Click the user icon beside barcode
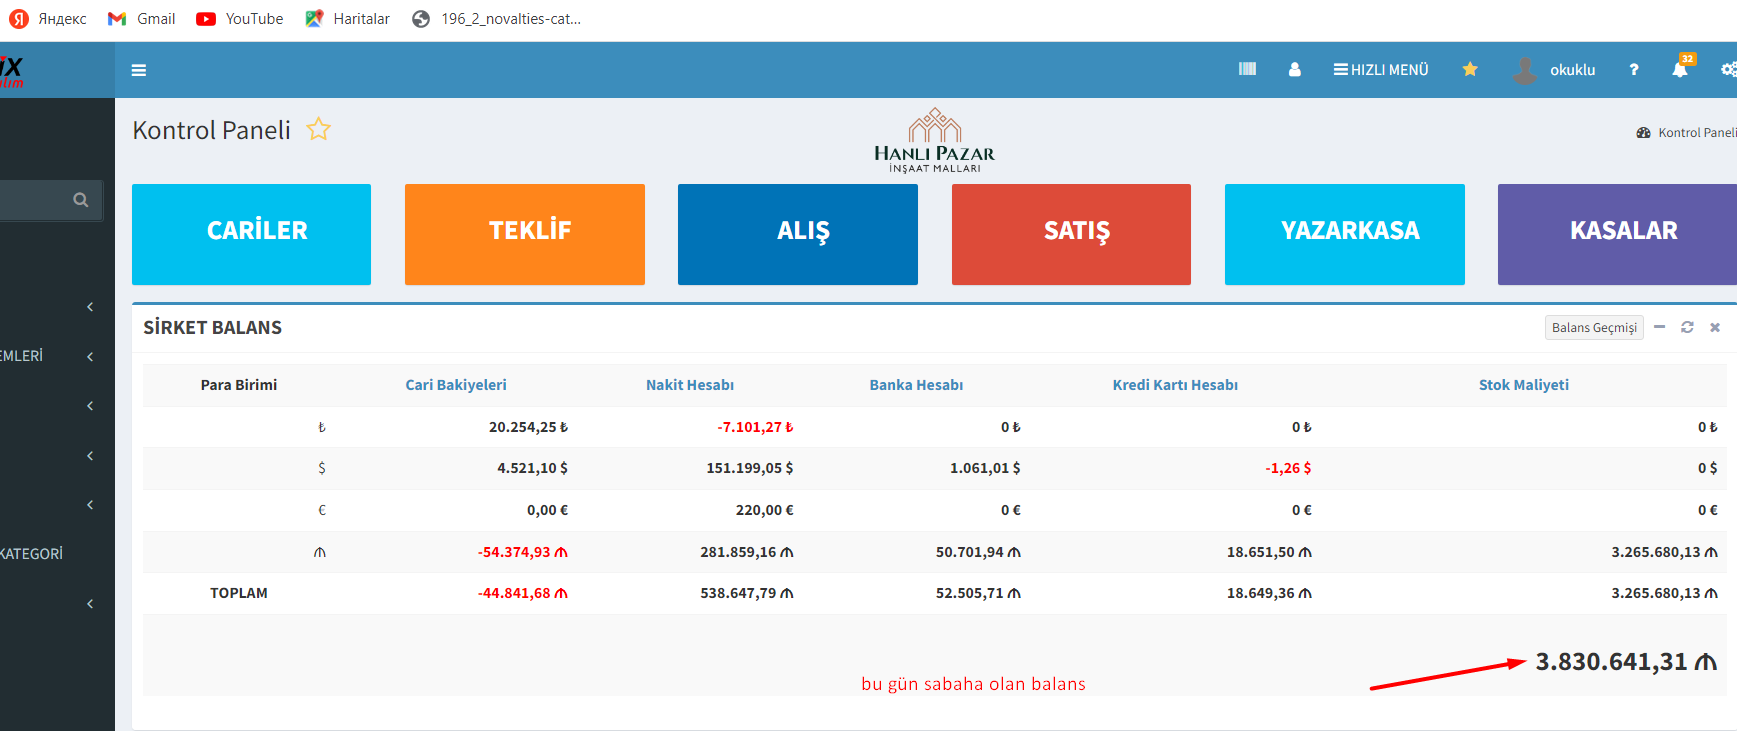 pos(1294,70)
